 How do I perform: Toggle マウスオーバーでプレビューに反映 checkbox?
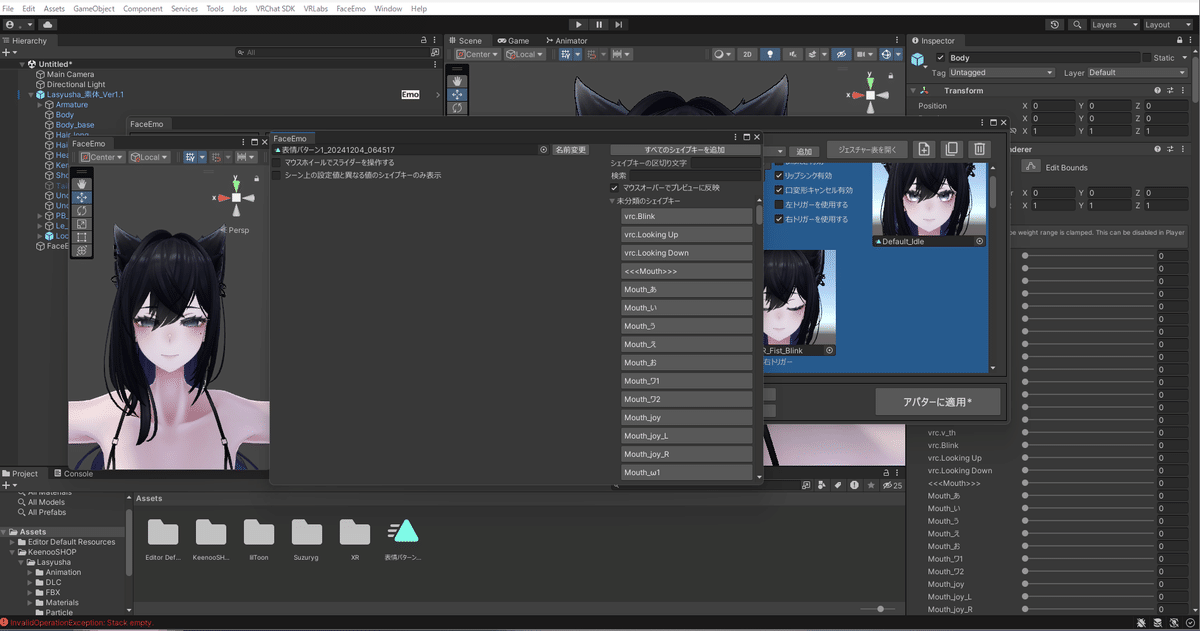(x=615, y=187)
